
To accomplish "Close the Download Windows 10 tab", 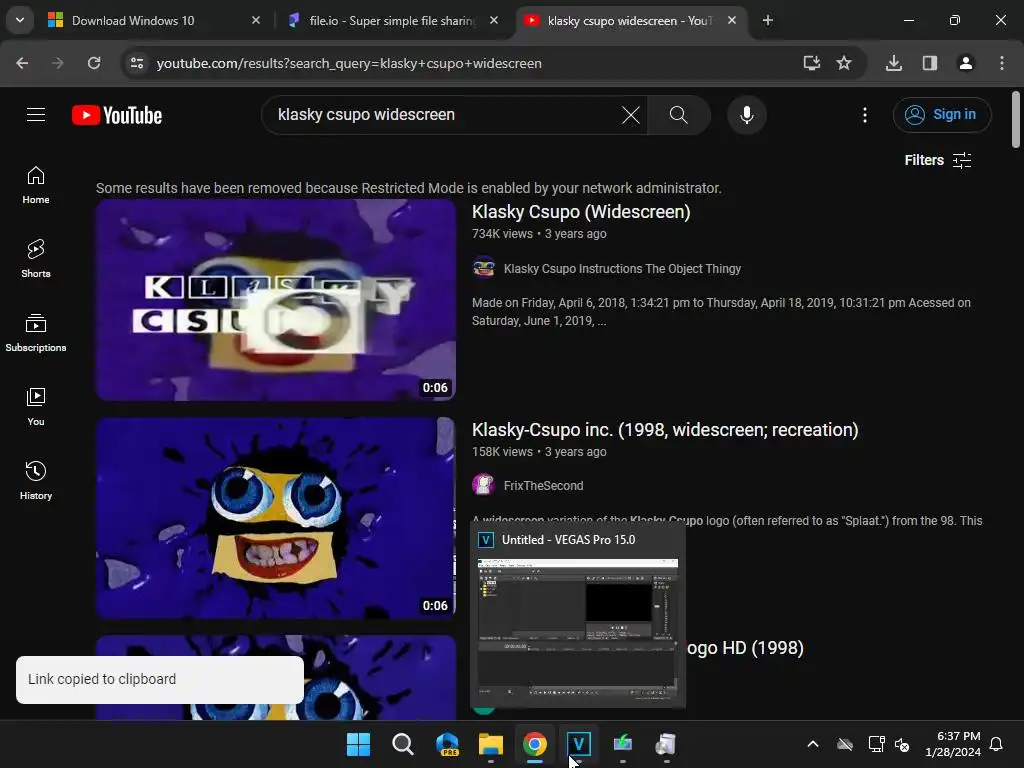I will tap(256, 20).
